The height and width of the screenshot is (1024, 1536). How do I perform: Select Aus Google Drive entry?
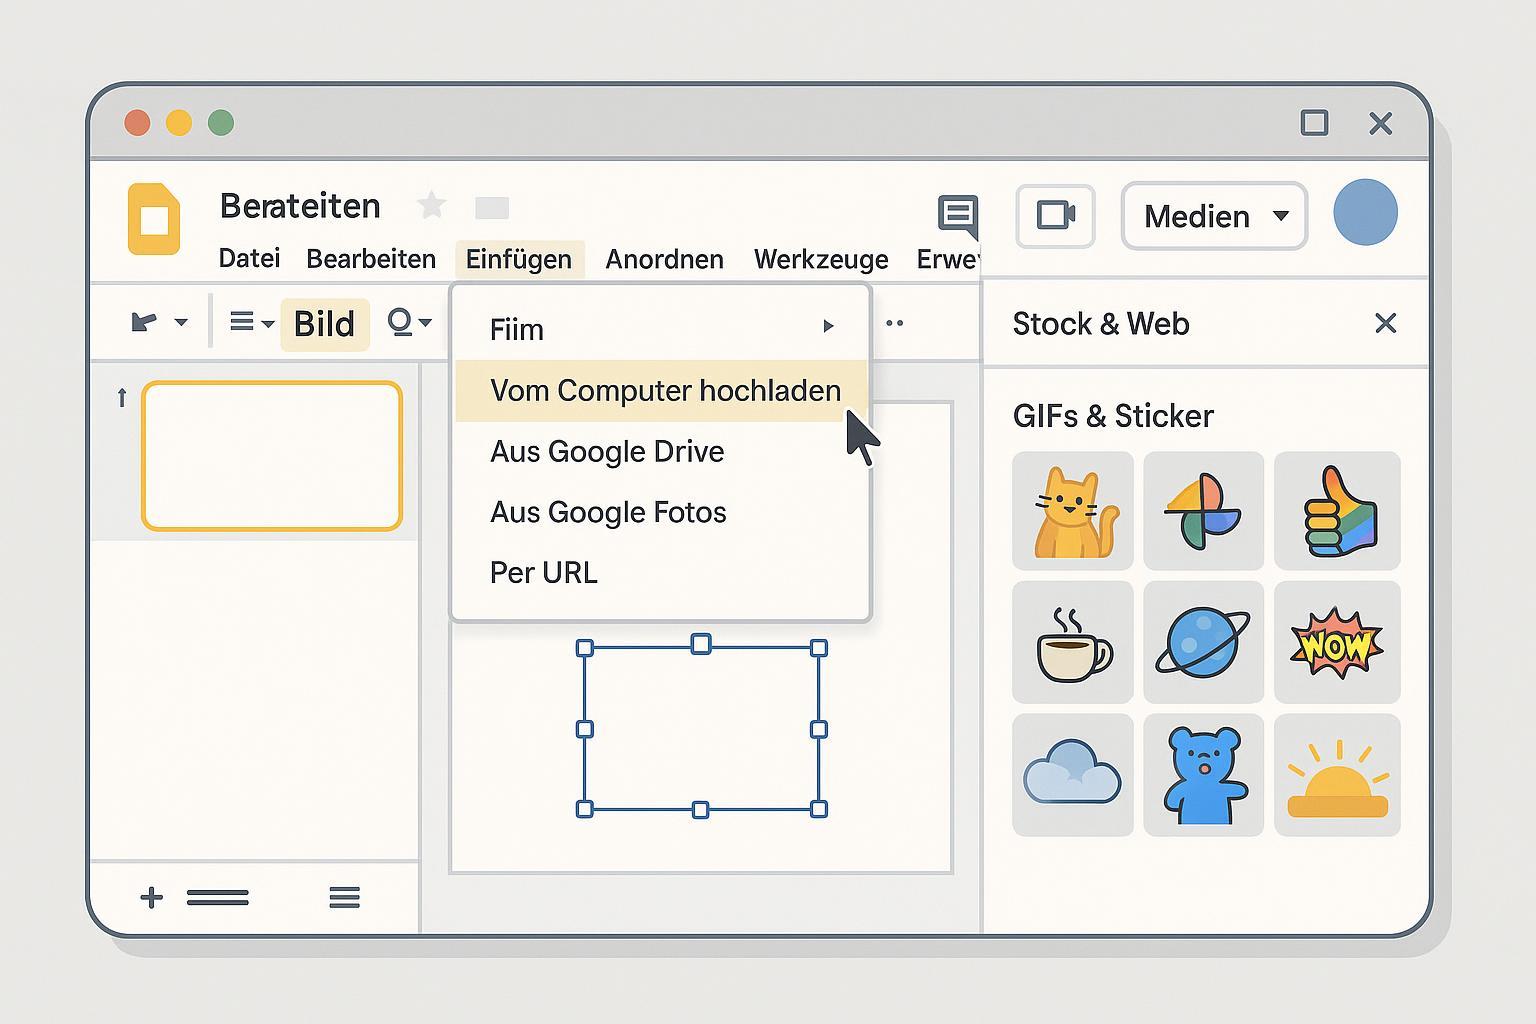[x=607, y=452]
